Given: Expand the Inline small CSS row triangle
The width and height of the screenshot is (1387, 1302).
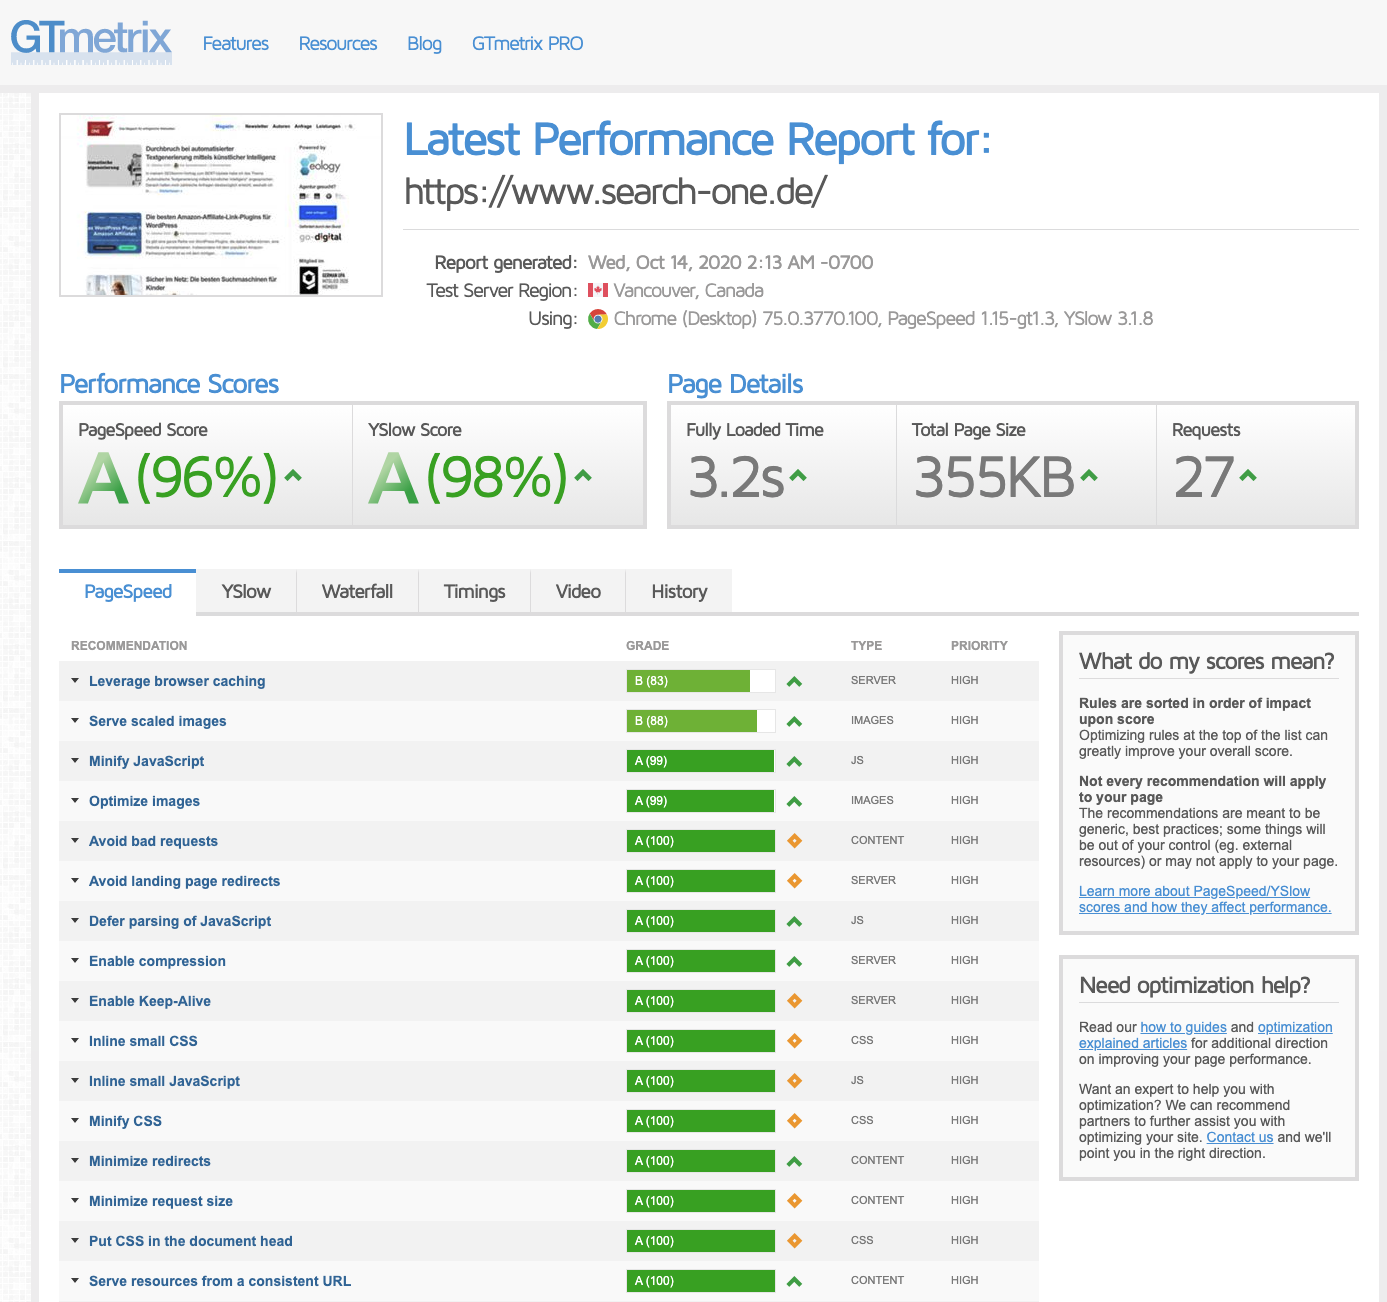Looking at the screenshot, I should (75, 1040).
